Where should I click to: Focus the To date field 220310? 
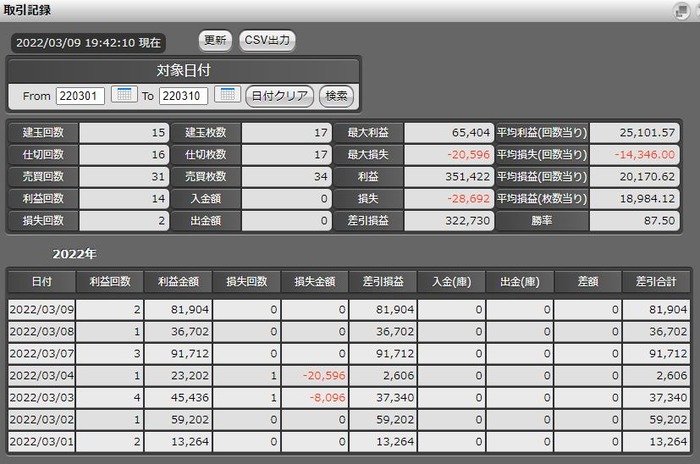pyautogui.click(x=183, y=96)
